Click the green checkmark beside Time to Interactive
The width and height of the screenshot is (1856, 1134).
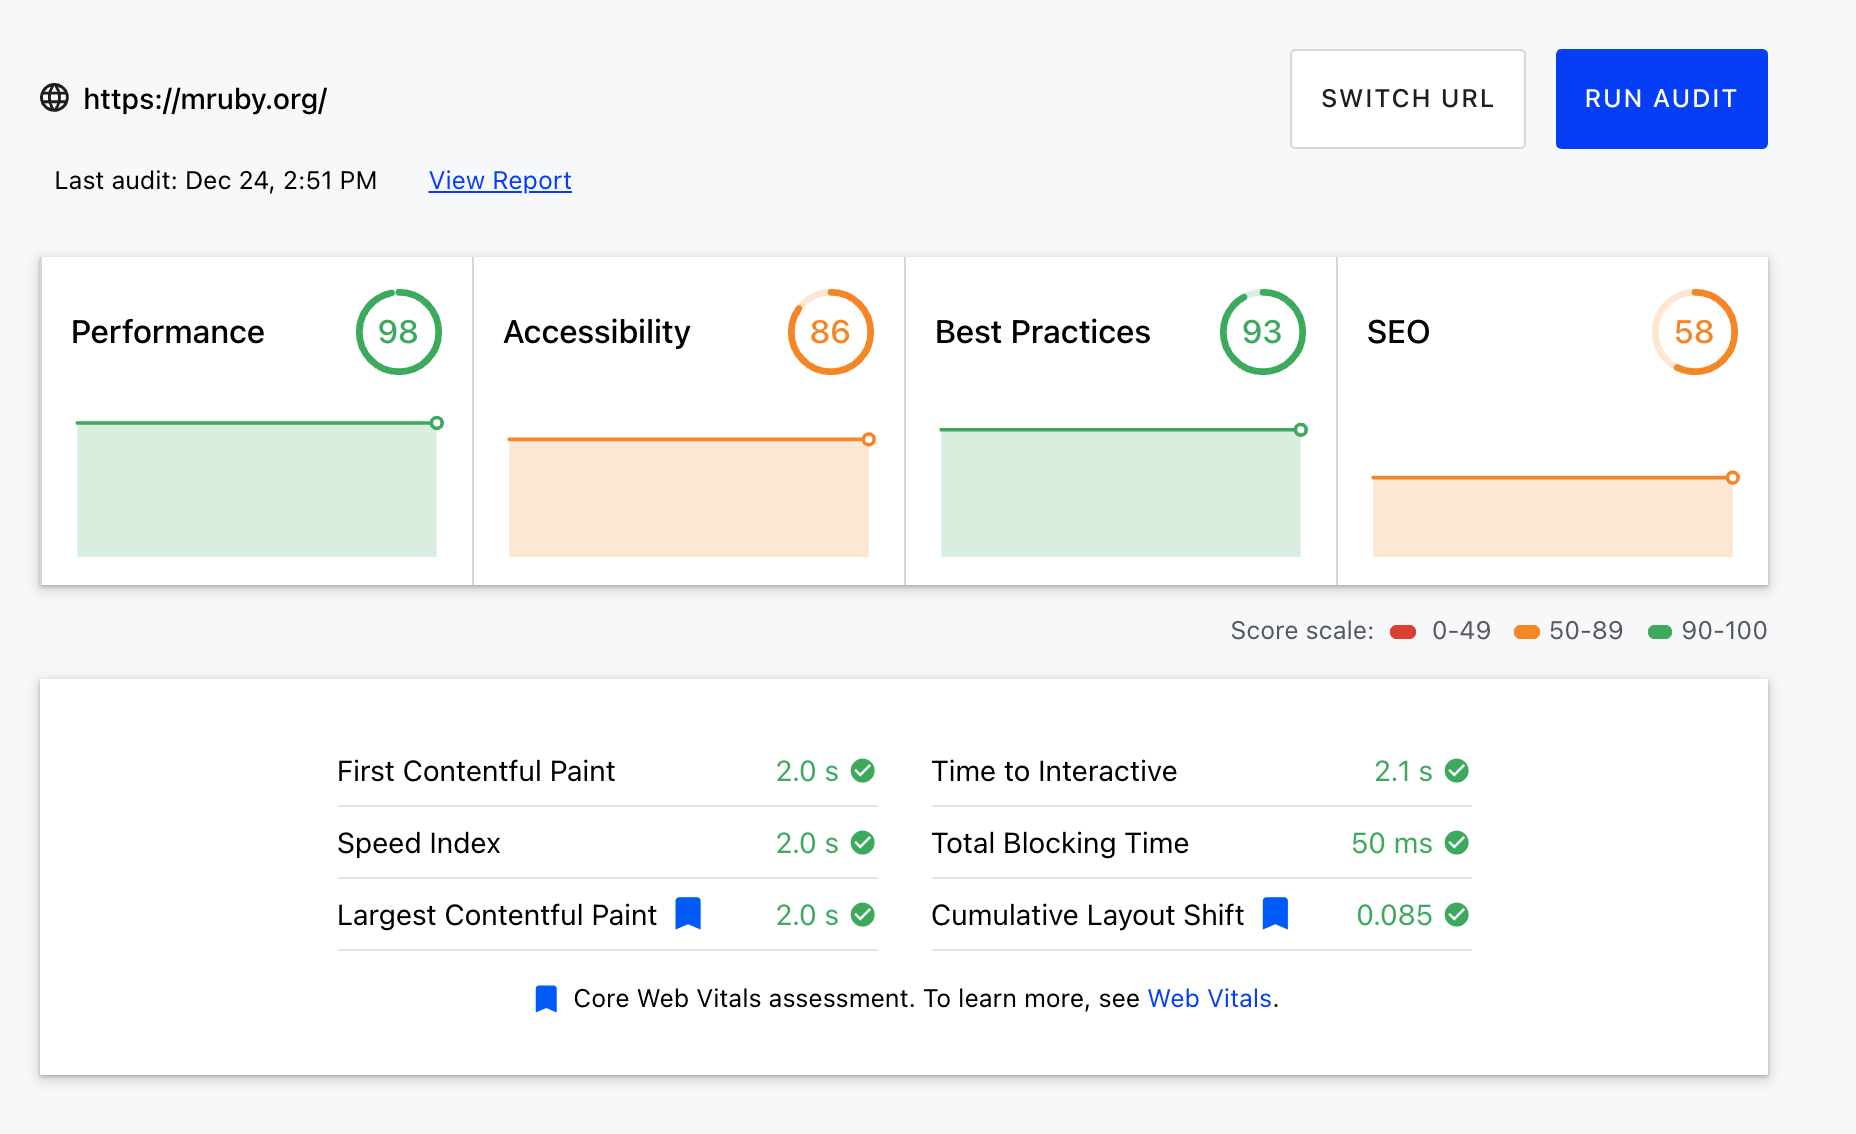click(x=1457, y=771)
